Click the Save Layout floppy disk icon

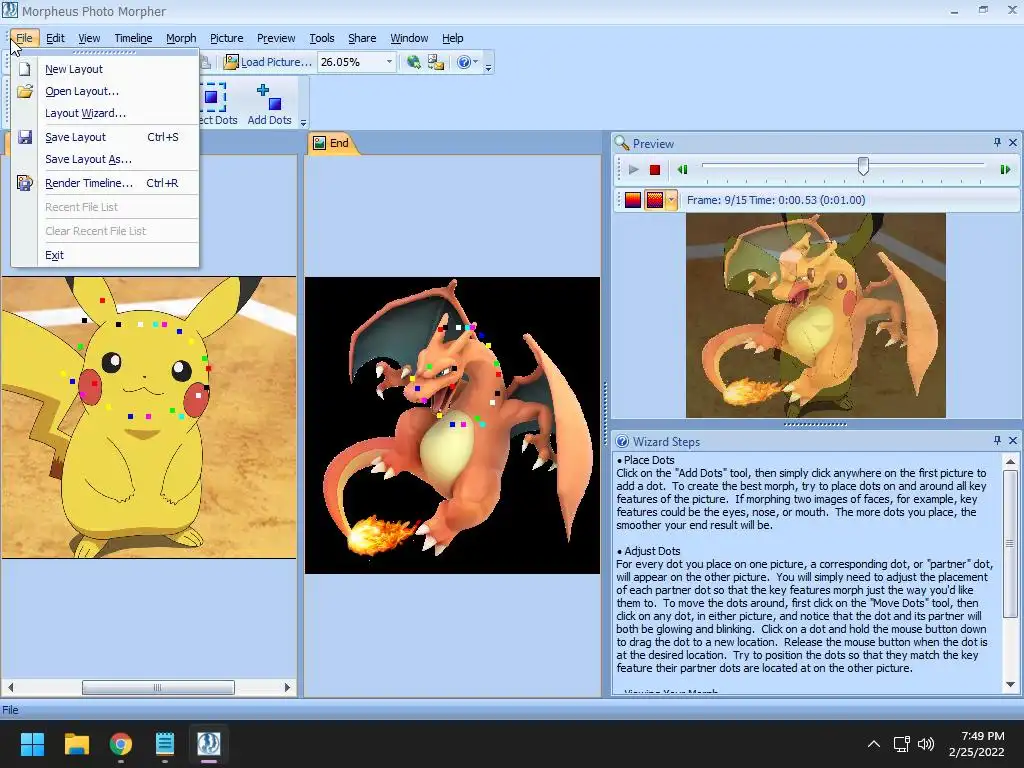pos(25,137)
